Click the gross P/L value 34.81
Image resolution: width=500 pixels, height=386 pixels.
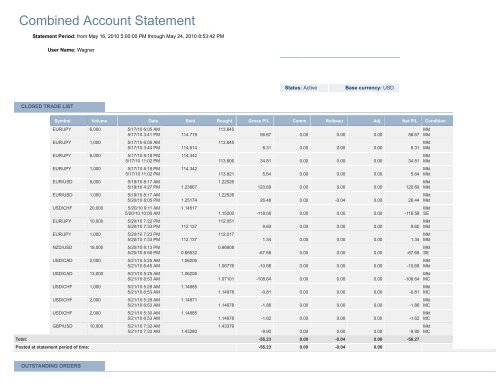click(x=265, y=161)
